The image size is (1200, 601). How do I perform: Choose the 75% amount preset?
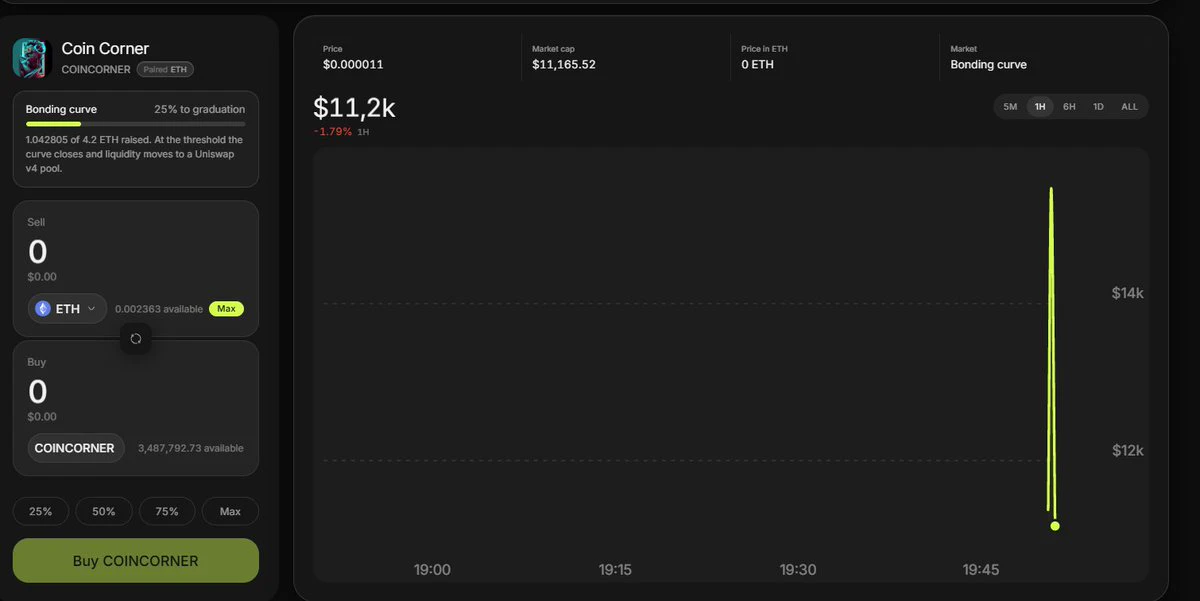tap(167, 511)
